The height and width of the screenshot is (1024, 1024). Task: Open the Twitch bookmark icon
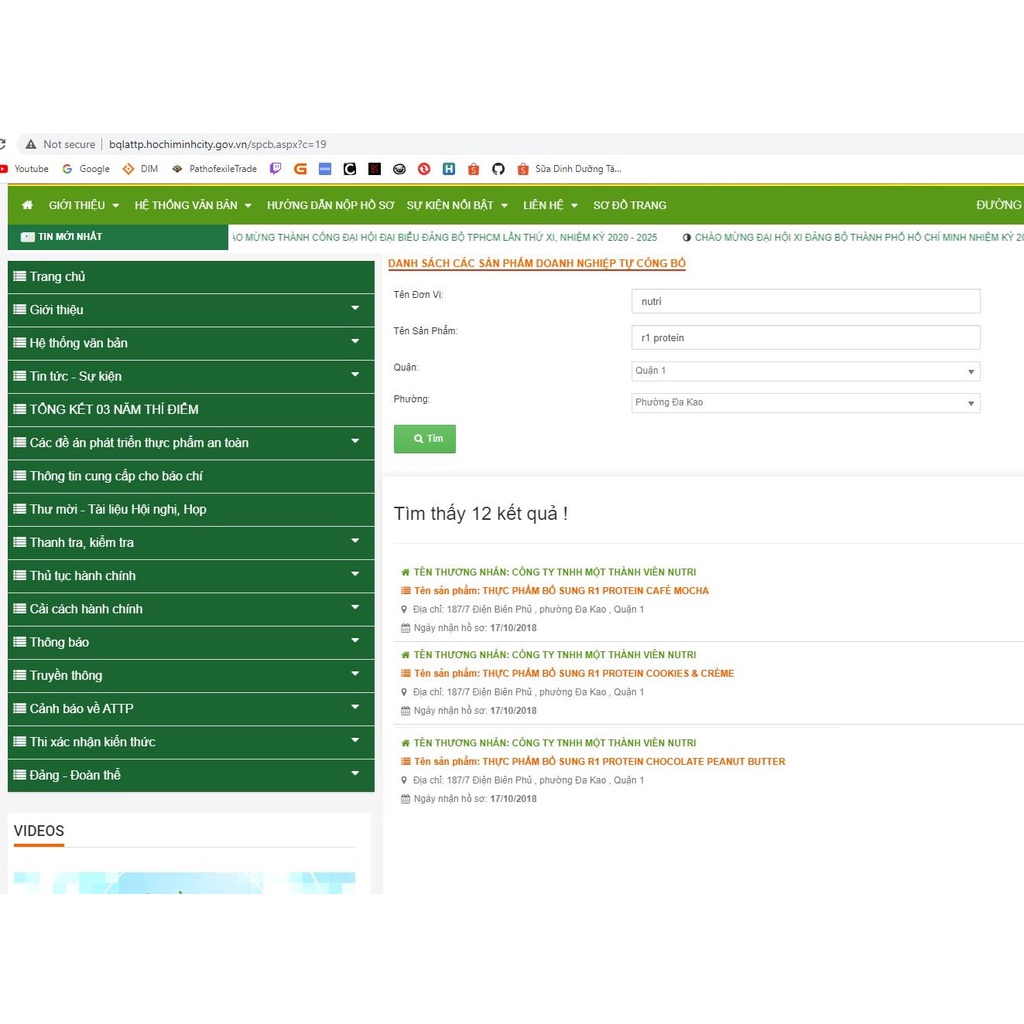(x=276, y=169)
